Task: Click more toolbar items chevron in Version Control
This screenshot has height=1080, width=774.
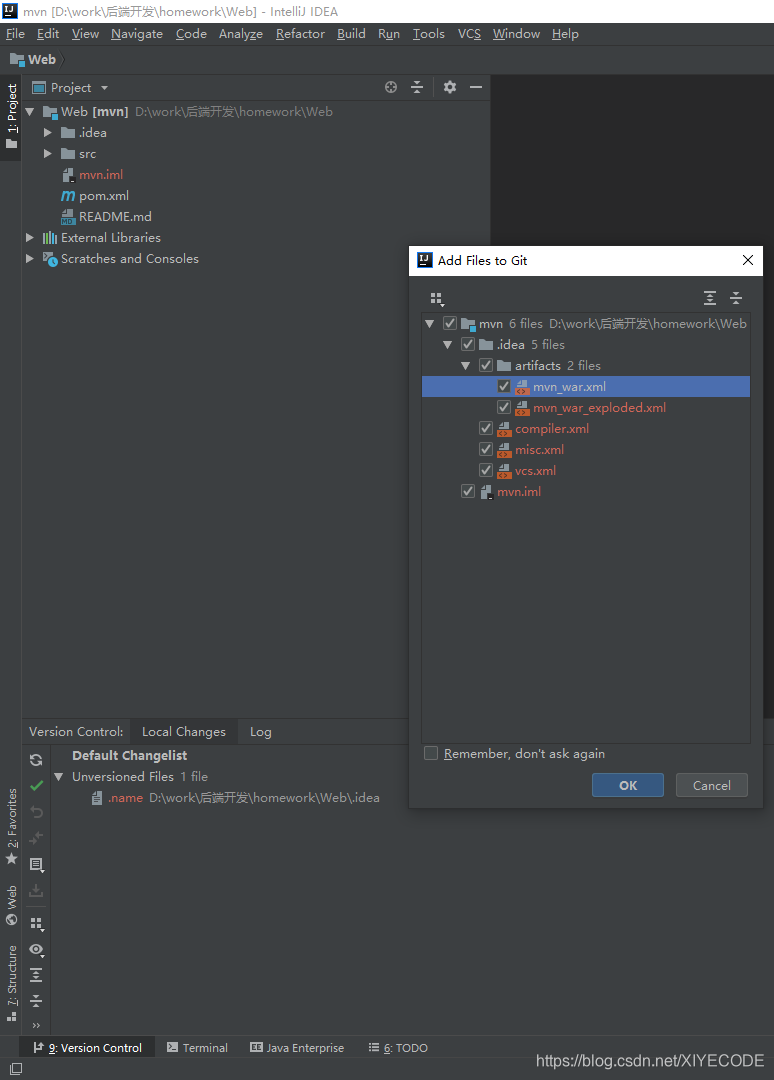Action: coord(36,1025)
